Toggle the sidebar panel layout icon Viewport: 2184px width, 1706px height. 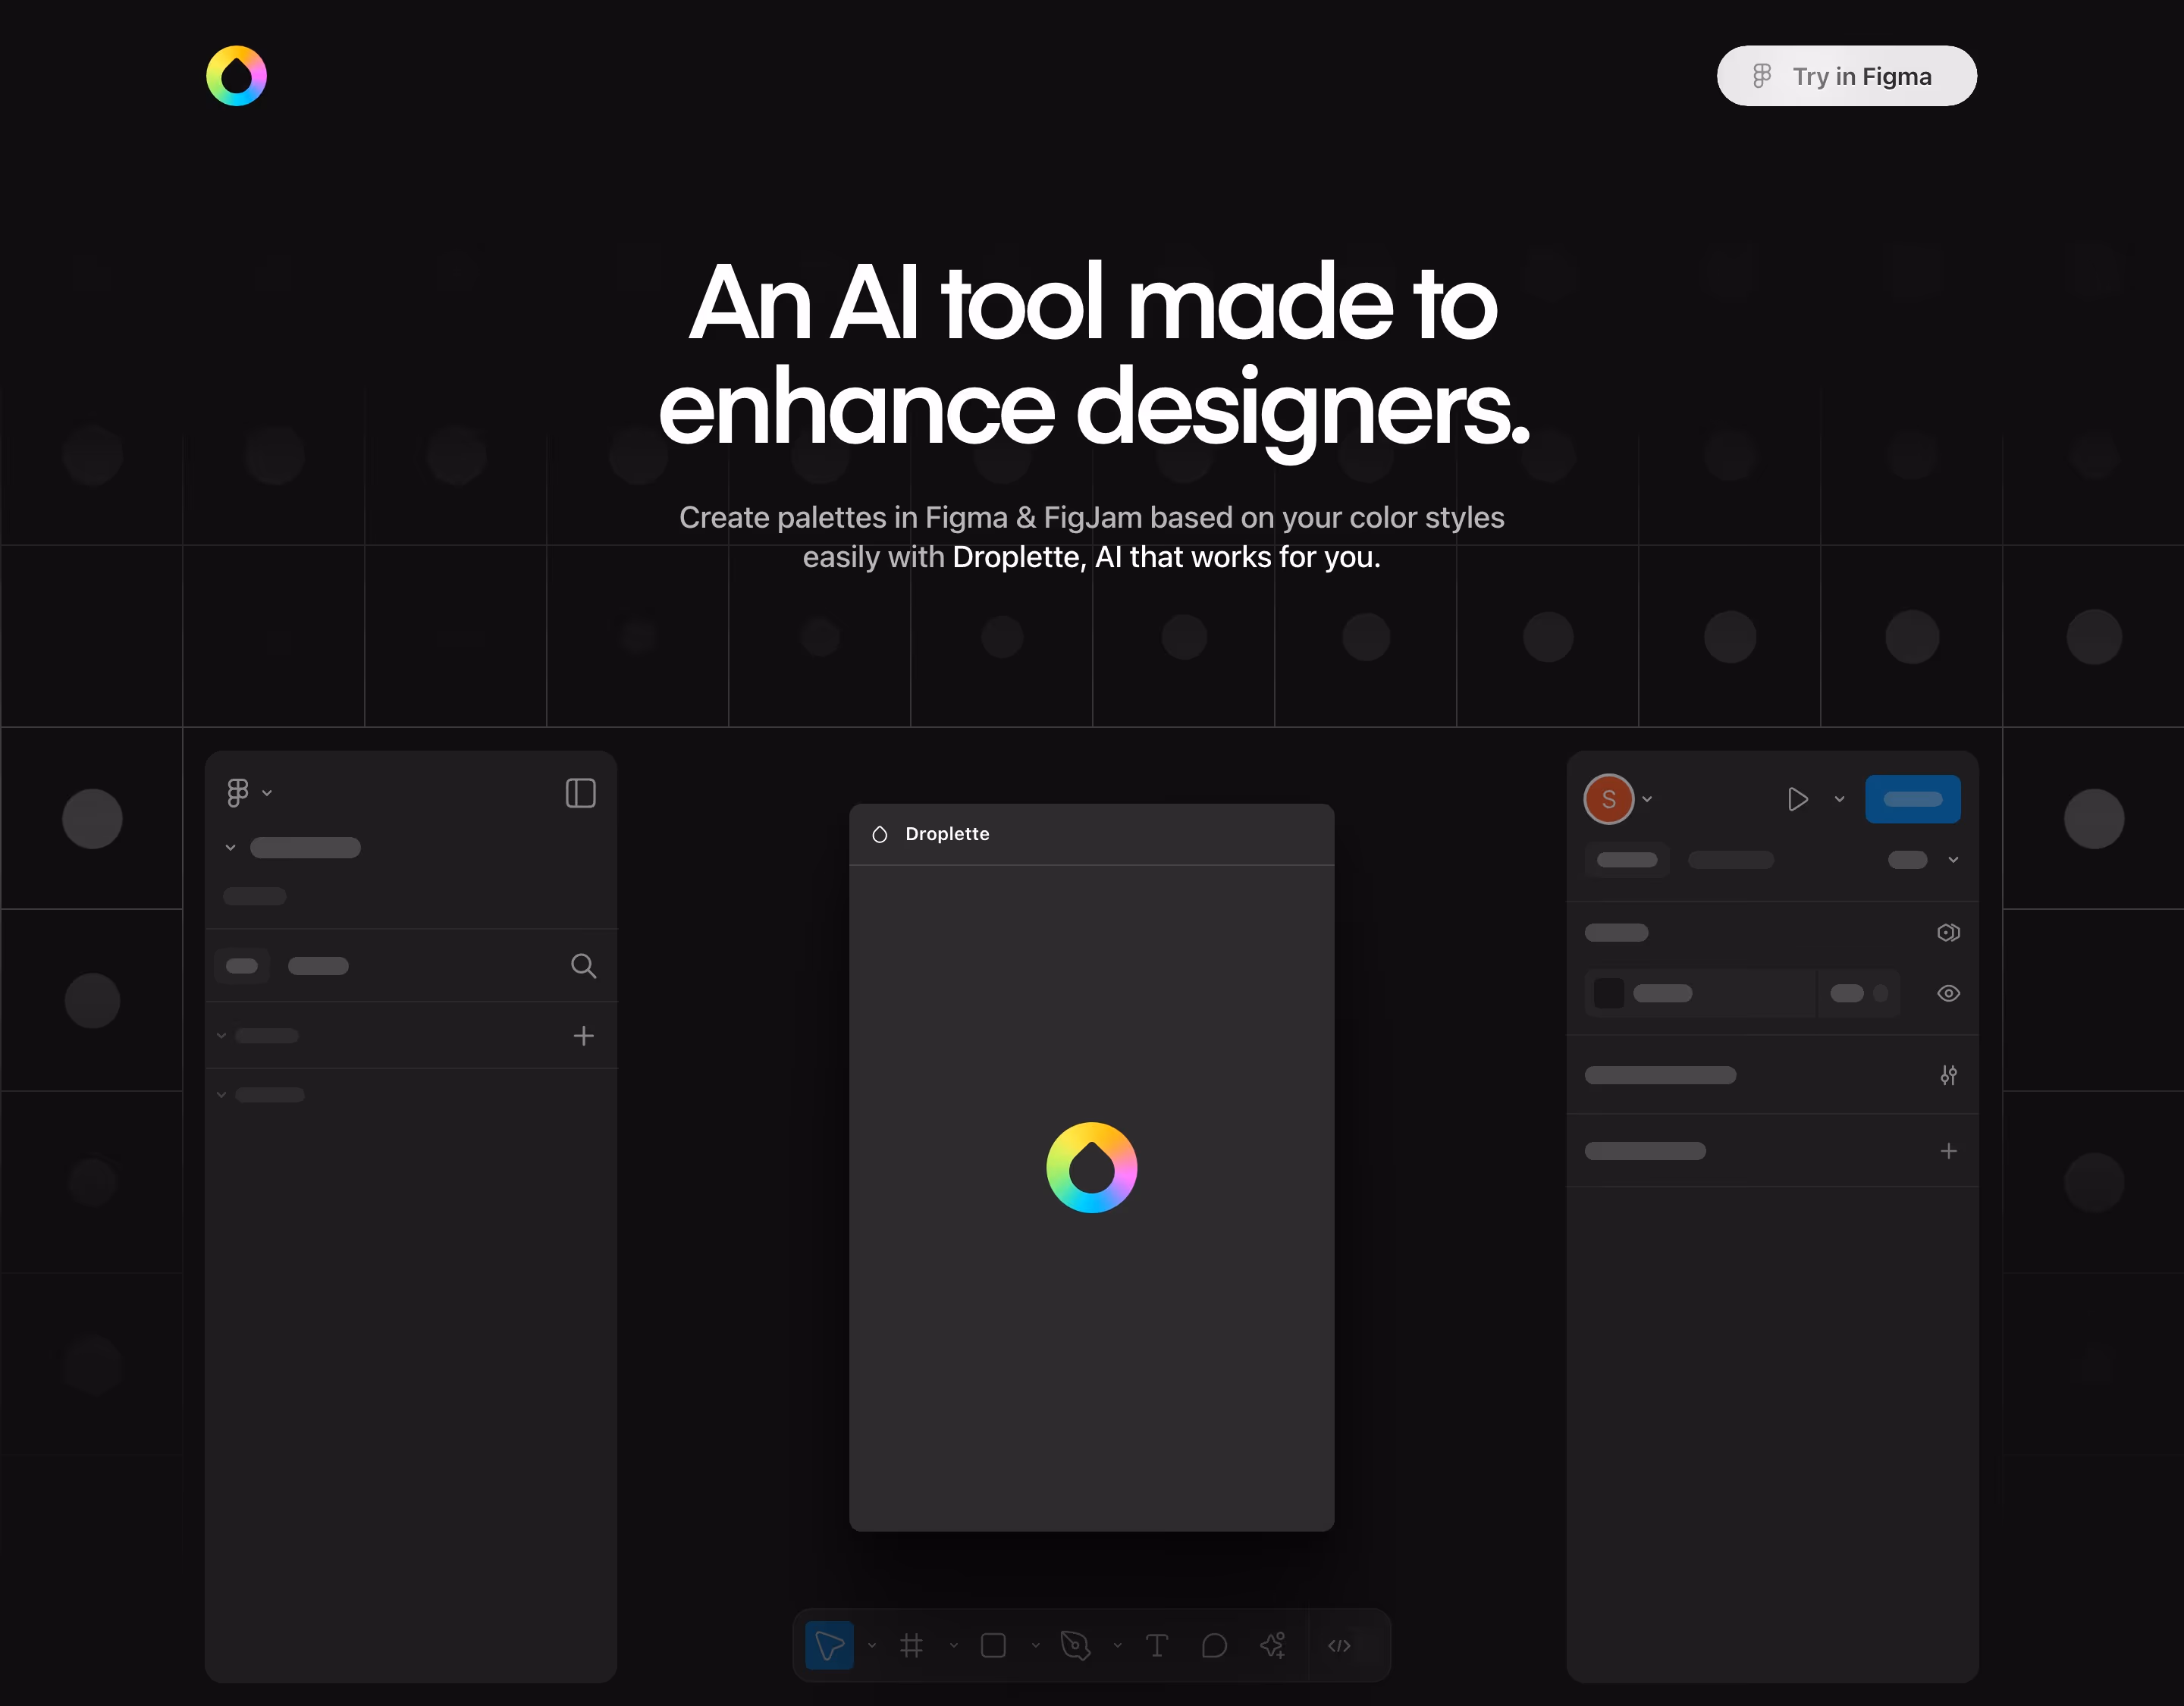pos(580,793)
